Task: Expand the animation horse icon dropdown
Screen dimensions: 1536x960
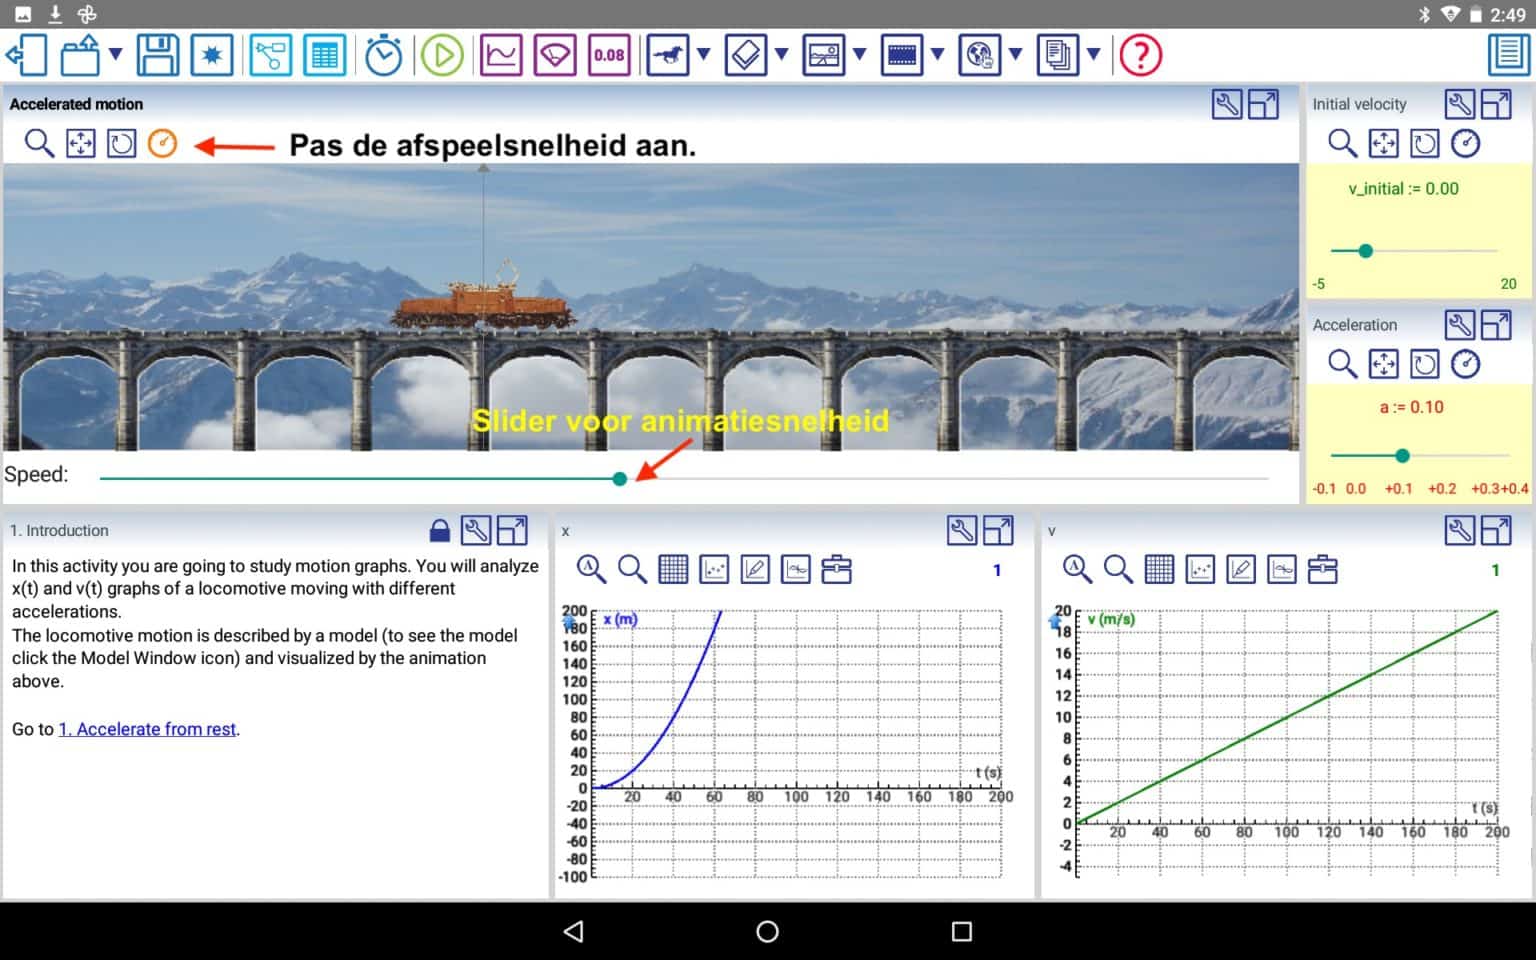Action: point(704,55)
